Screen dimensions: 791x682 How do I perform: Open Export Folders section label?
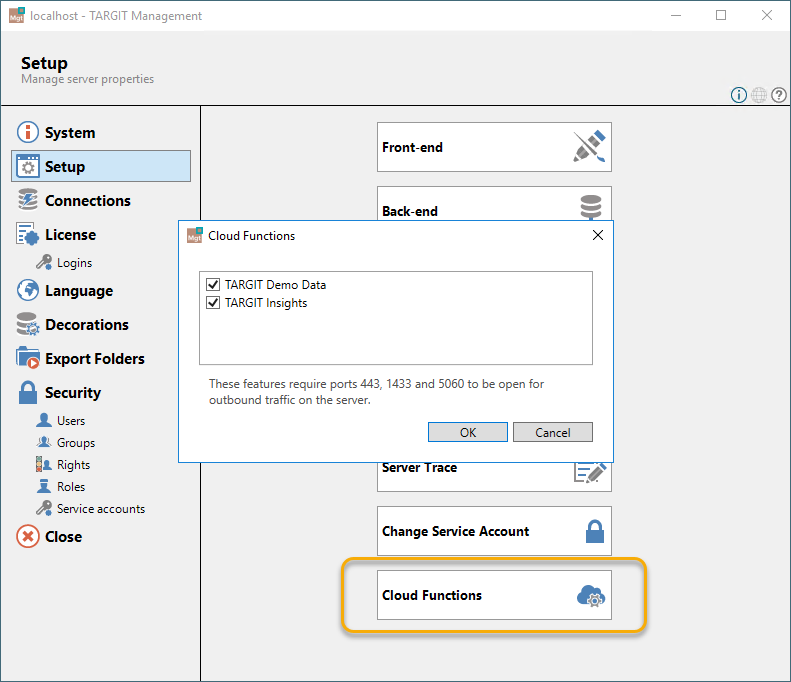[95, 359]
